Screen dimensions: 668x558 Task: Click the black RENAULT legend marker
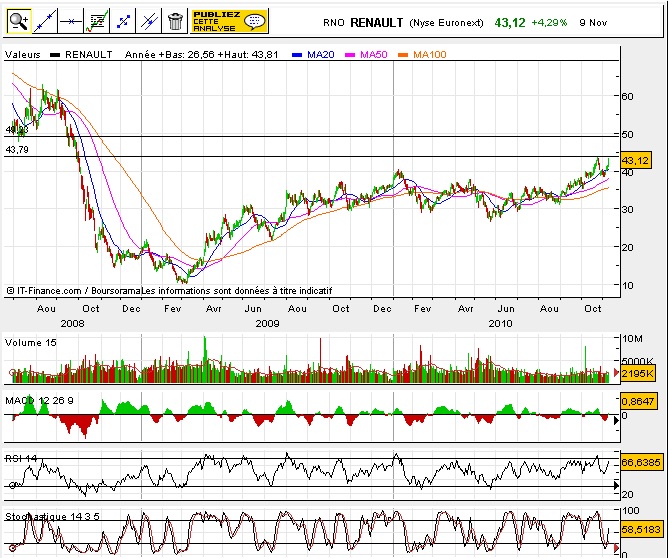[55, 55]
